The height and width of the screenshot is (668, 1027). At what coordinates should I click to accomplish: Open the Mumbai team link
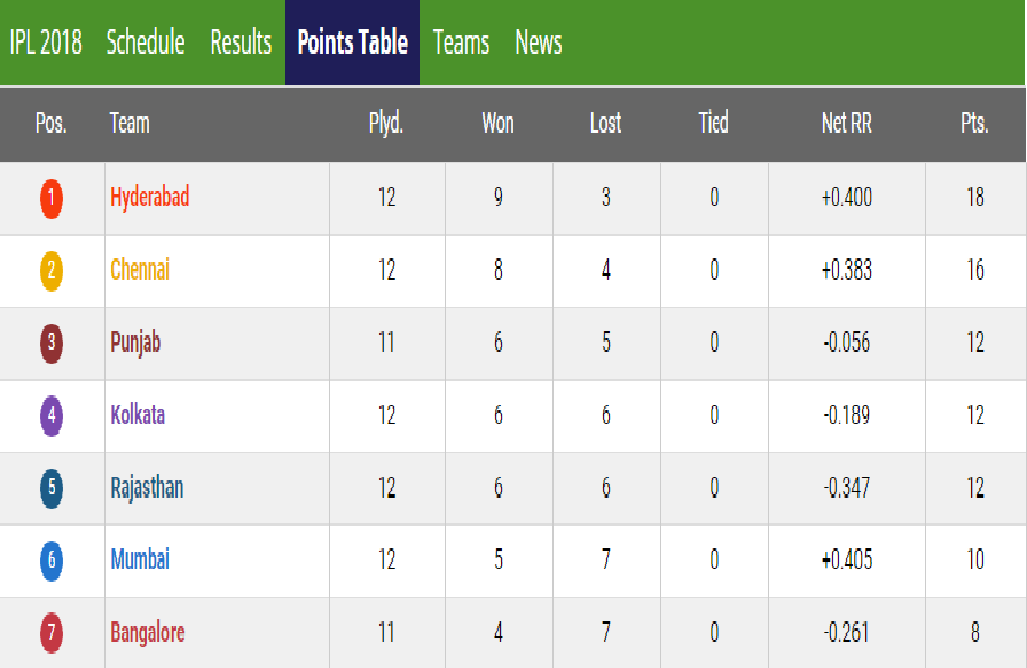tap(139, 559)
